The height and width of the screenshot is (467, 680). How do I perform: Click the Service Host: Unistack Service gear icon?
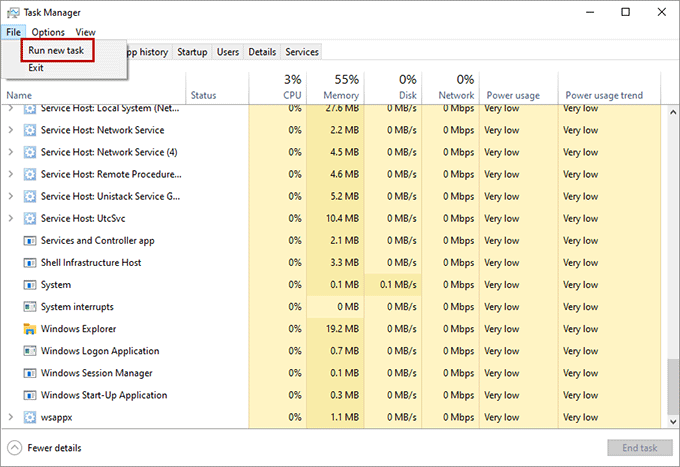(29, 196)
